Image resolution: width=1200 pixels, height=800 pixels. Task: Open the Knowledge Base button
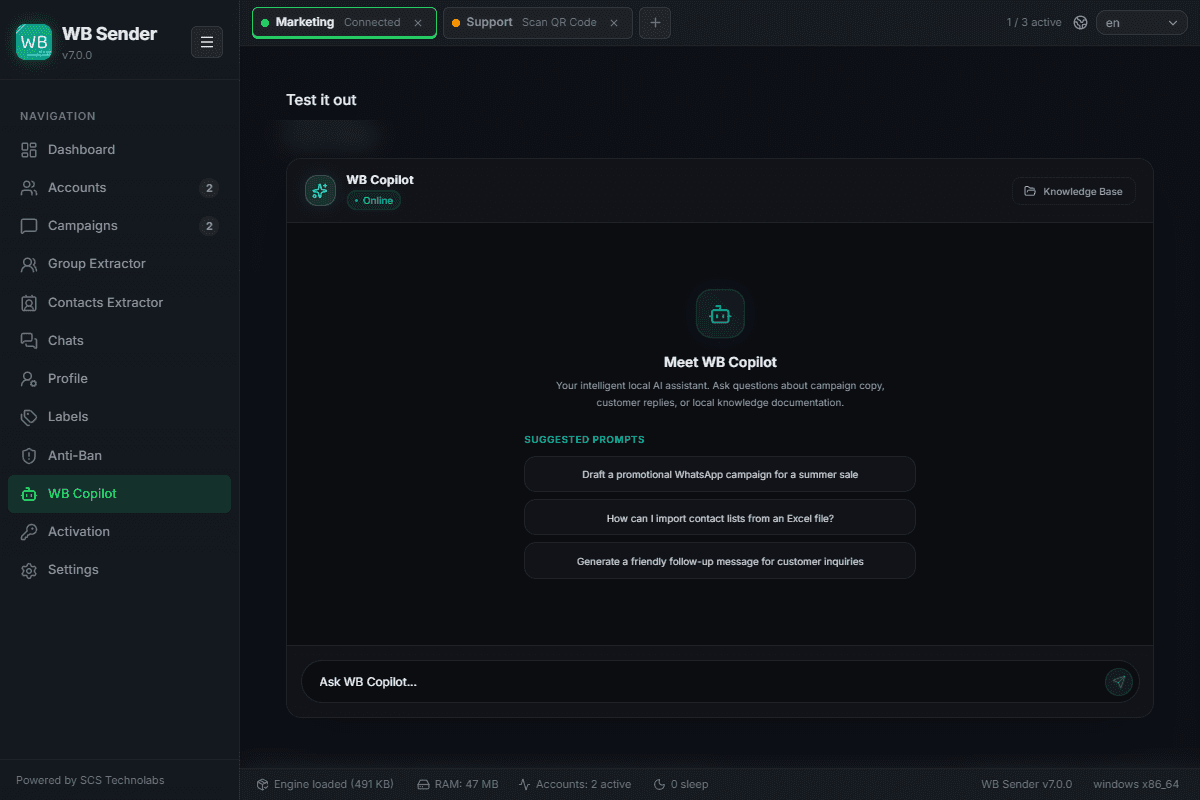tap(1073, 191)
